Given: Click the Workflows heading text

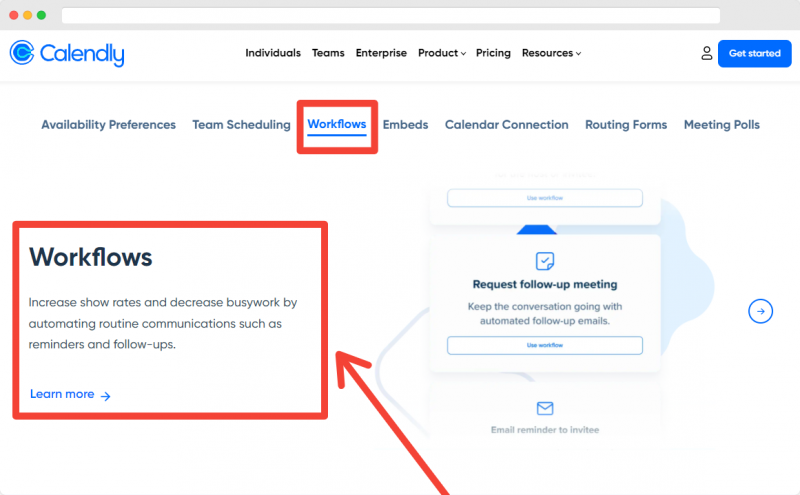Looking at the screenshot, I should (90, 257).
